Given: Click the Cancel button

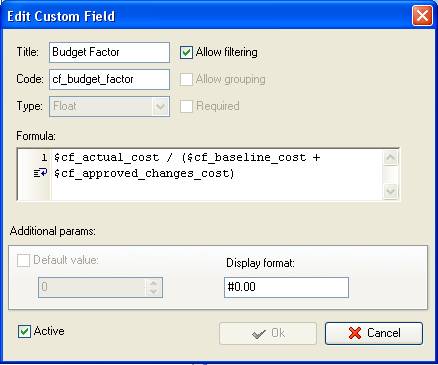Looking at the screenshot, I should pos(374,333).
